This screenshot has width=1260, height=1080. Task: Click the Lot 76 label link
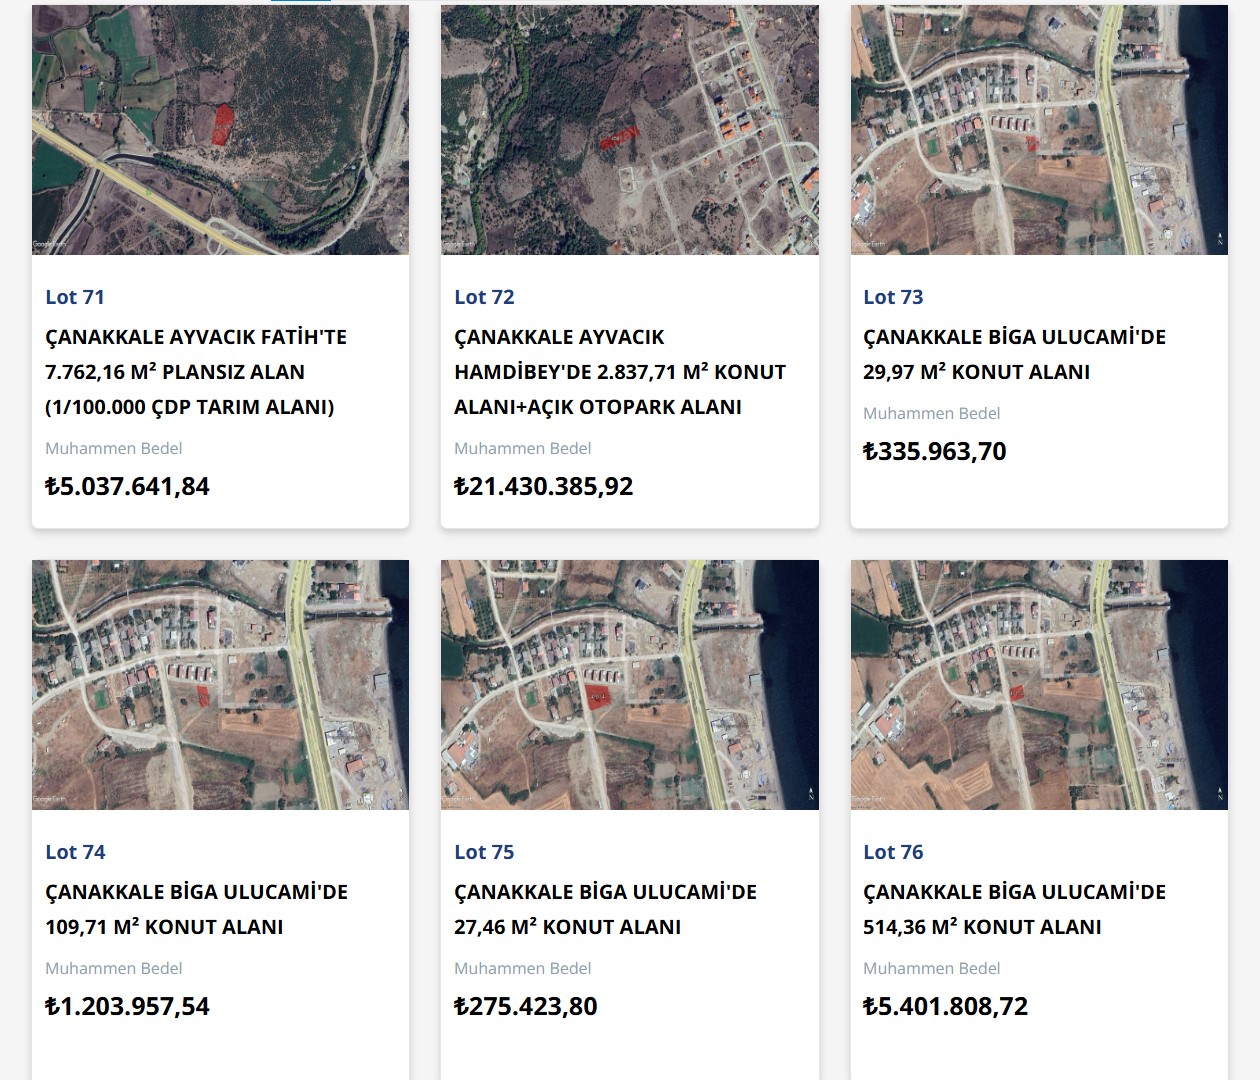(x=893, y=852)
